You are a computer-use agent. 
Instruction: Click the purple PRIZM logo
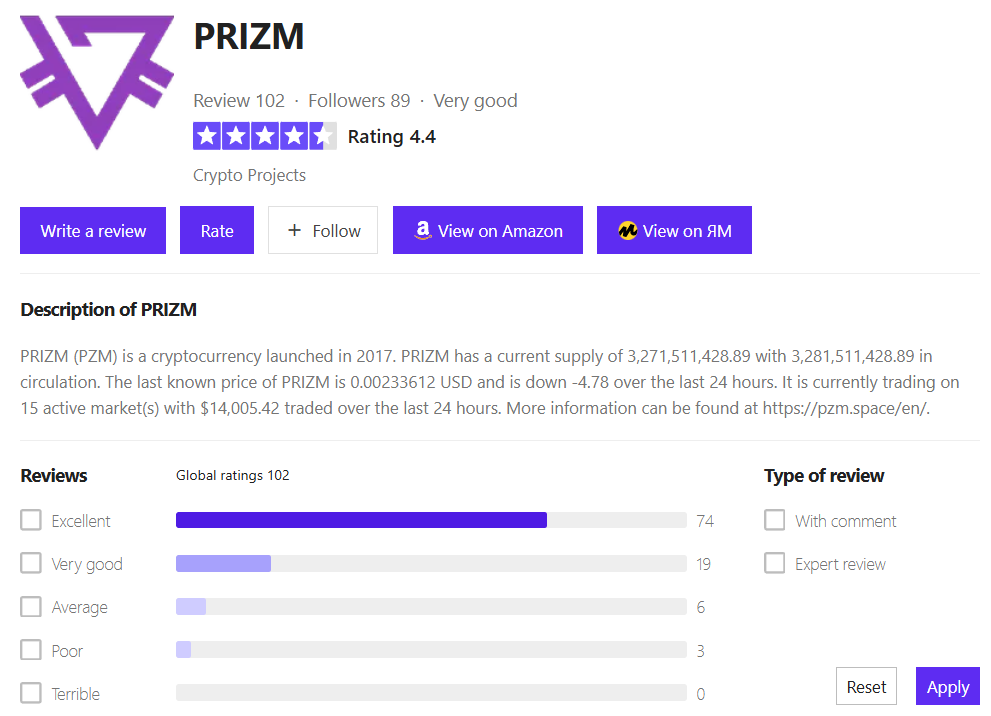click(96, 81)
